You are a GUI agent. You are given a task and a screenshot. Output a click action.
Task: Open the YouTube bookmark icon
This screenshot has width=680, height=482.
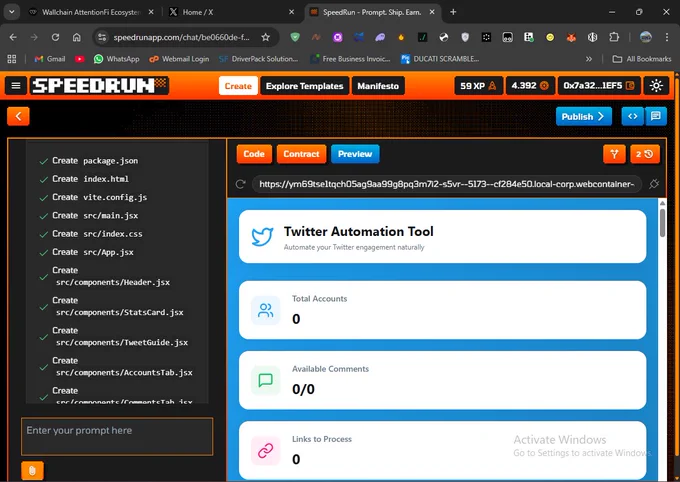click(79, 59)
